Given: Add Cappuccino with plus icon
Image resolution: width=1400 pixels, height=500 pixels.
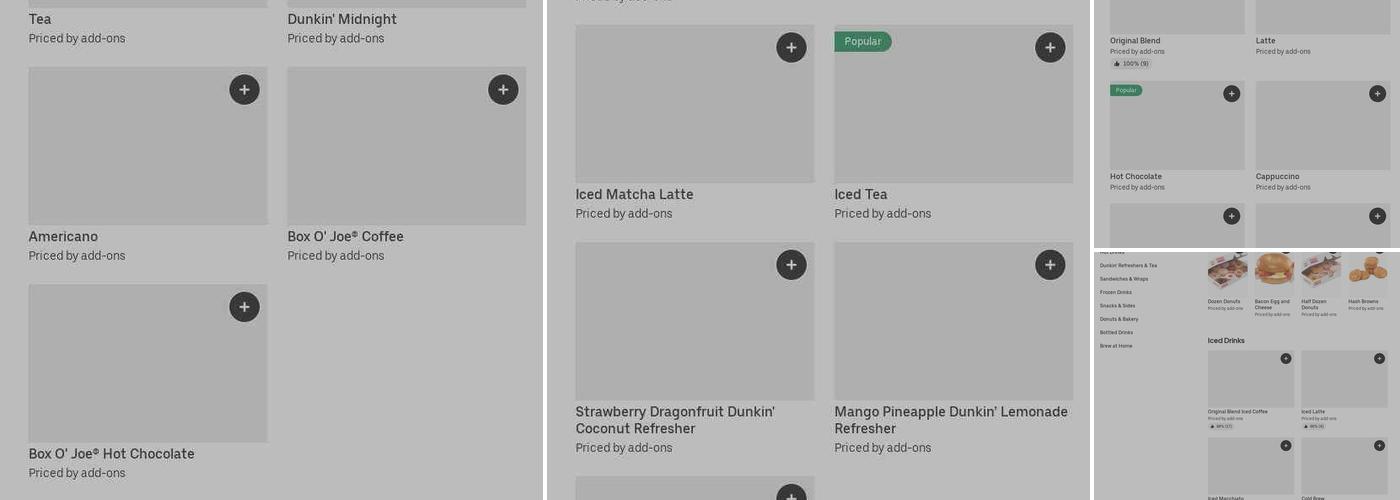Looking at the screenshot, I should click(x=1377, y=93).
